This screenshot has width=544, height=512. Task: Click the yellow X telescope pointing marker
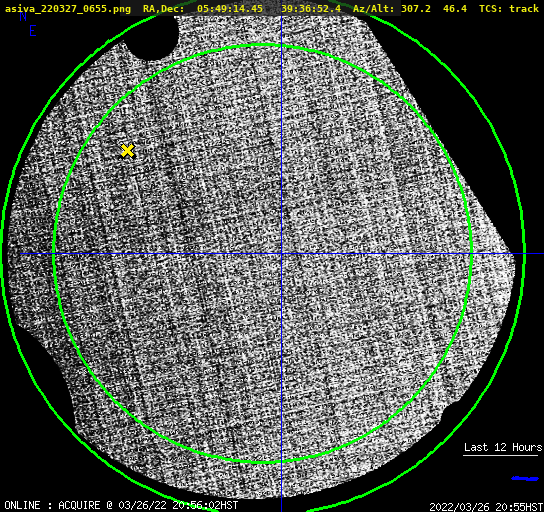tap(128, 151)
